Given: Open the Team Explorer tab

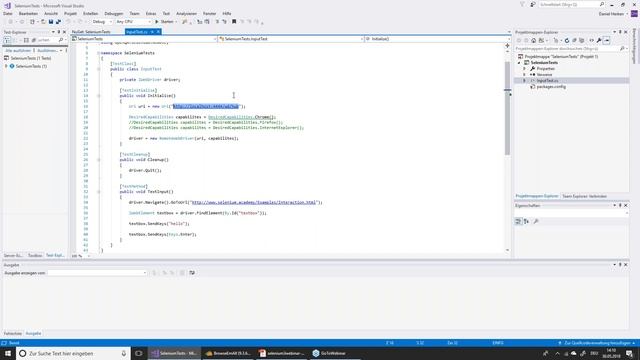Looking at the screenshot, I should pyautogui.click(x=584, y=196).
